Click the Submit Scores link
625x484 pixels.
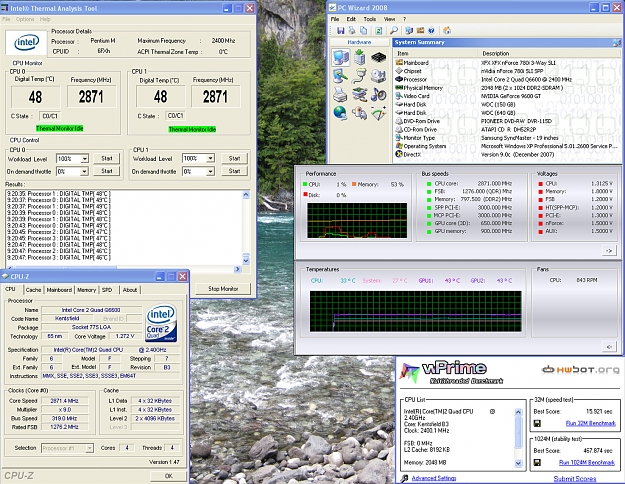575,478
